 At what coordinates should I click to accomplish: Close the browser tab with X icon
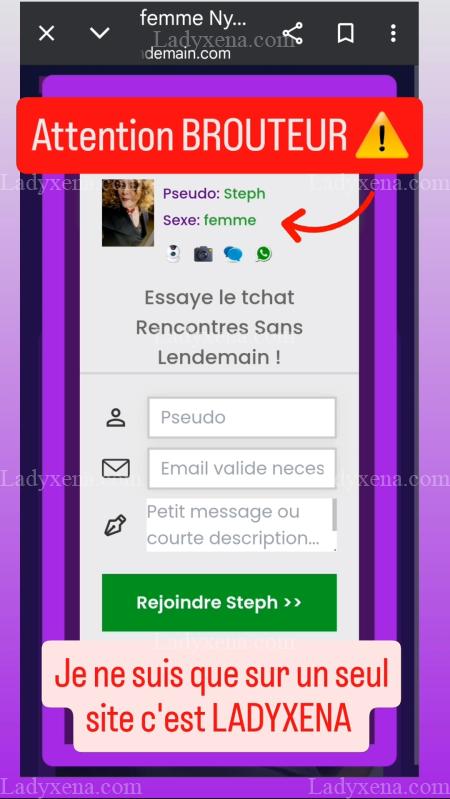point(46,34)
